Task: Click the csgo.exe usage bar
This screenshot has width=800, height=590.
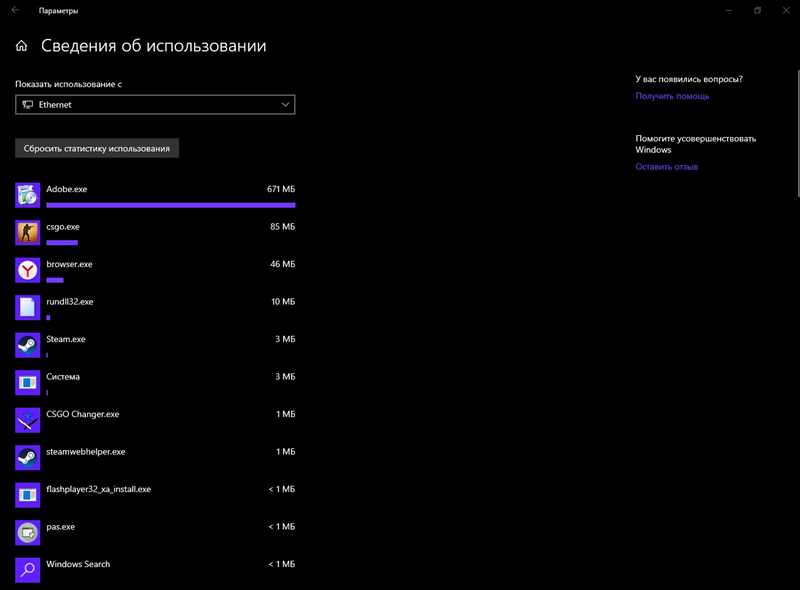Action: pyautogui.click(x=62, y=242)
